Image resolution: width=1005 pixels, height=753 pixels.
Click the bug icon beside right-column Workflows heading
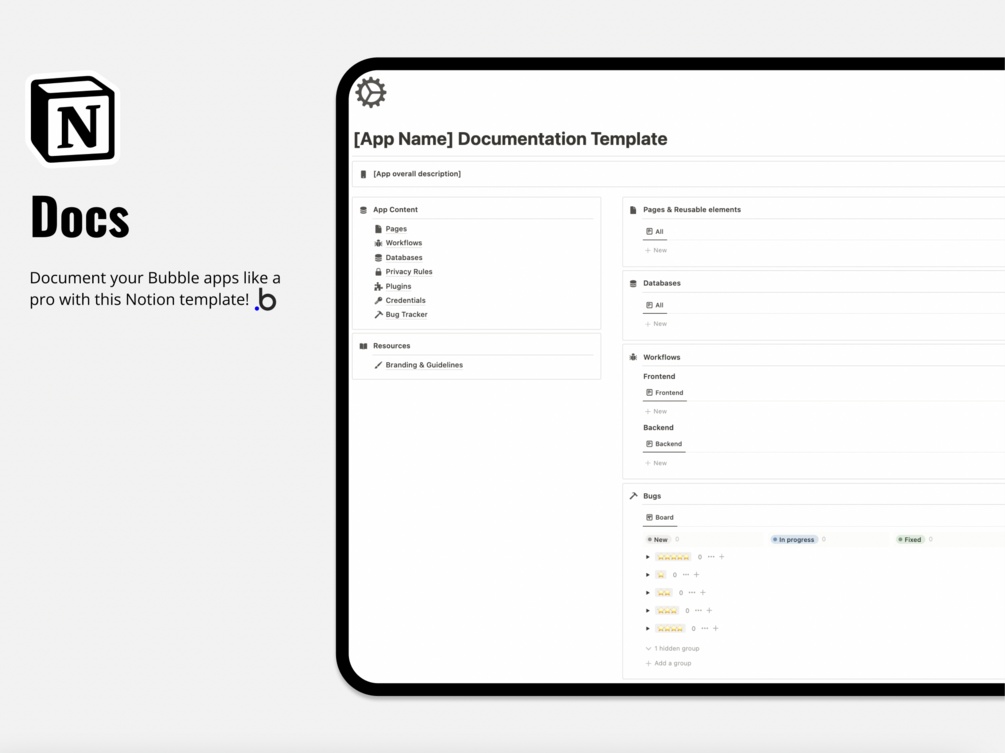[x=633, y=358]
